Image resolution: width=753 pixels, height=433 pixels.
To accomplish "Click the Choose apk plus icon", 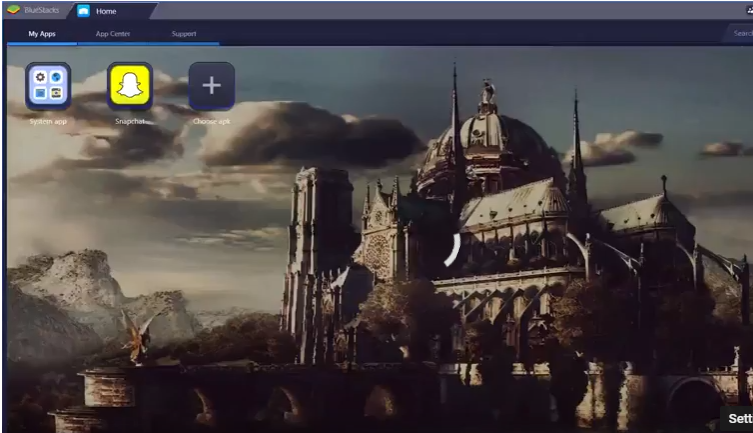I will (211, 86).
